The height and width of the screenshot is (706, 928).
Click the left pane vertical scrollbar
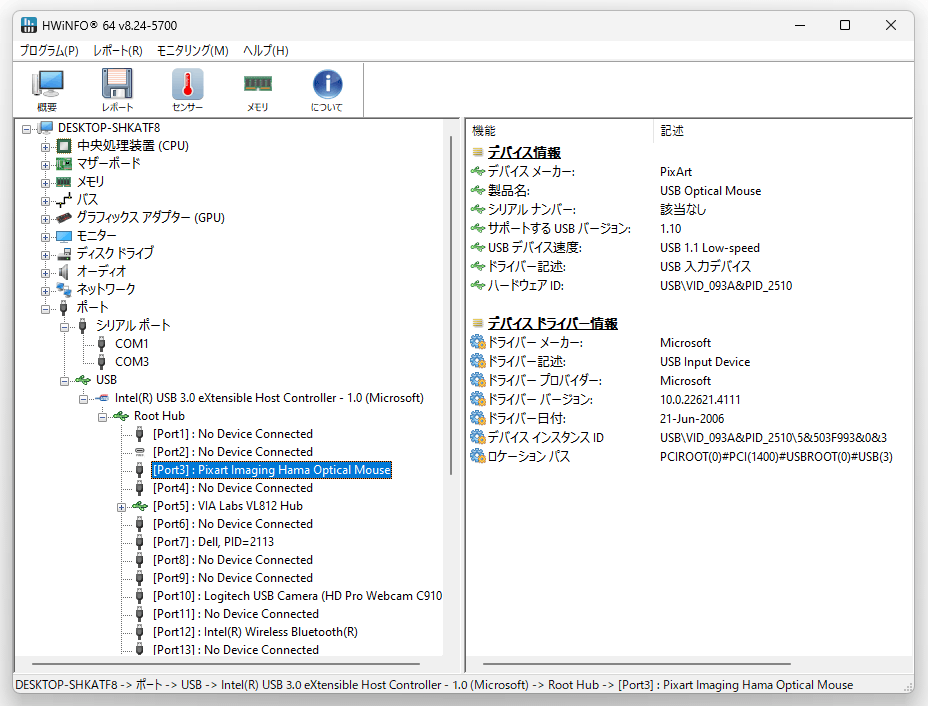[451, 305]
